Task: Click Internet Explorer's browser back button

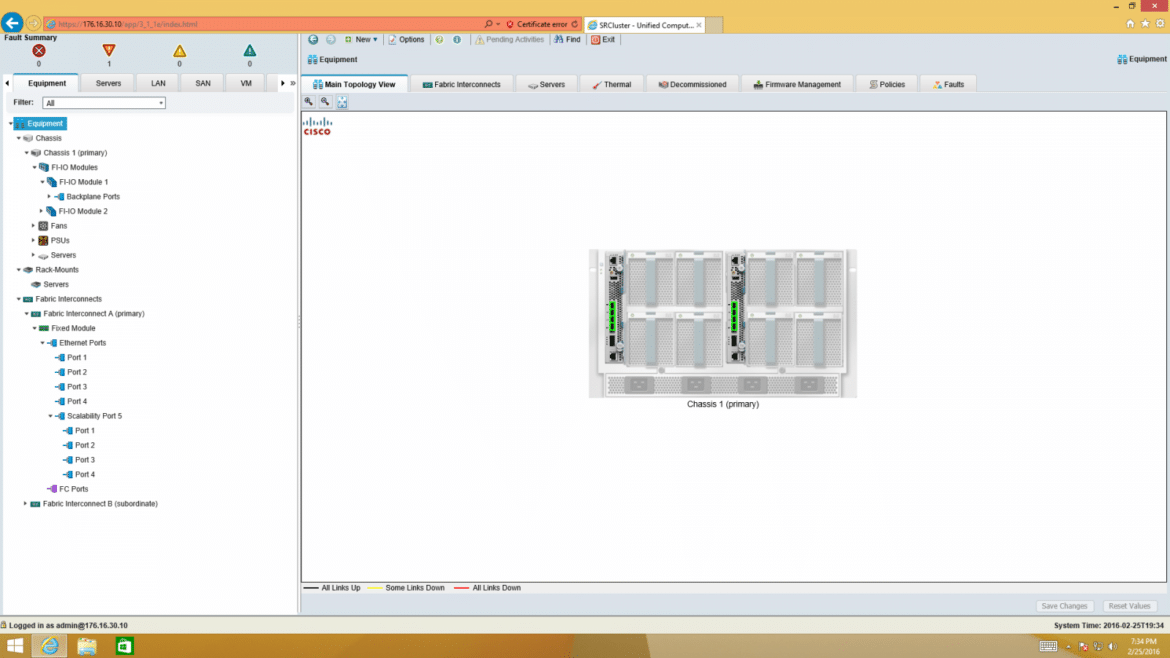Action: coord(12,23)
